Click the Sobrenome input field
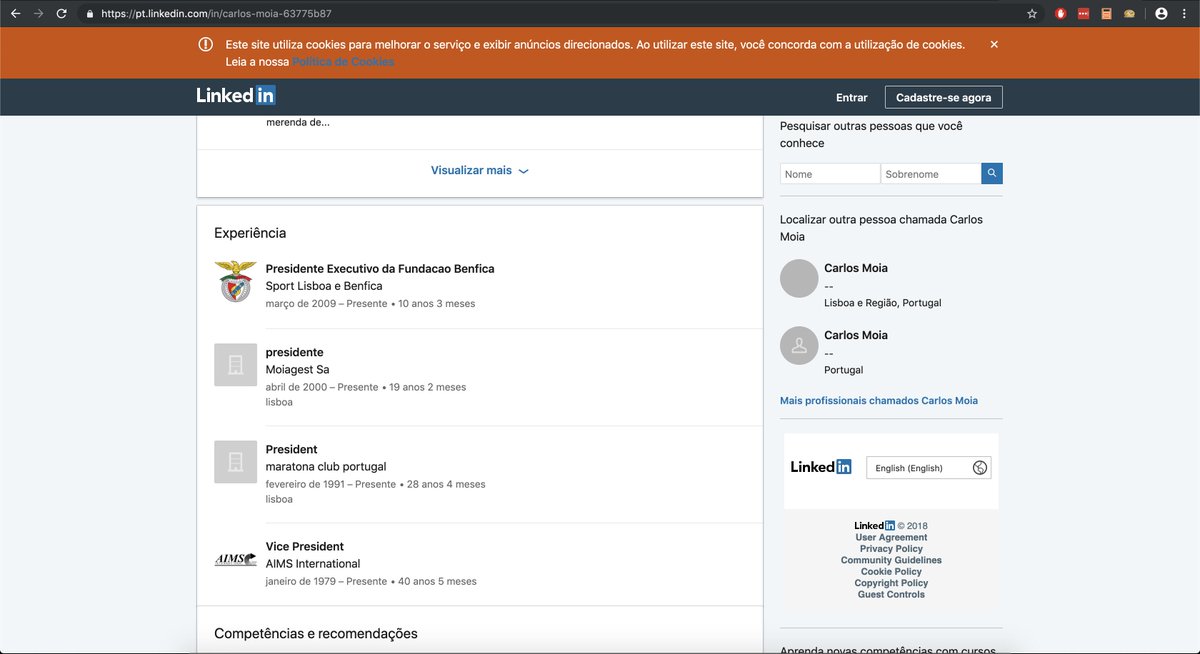1200x654 pixels. point(931,173)
